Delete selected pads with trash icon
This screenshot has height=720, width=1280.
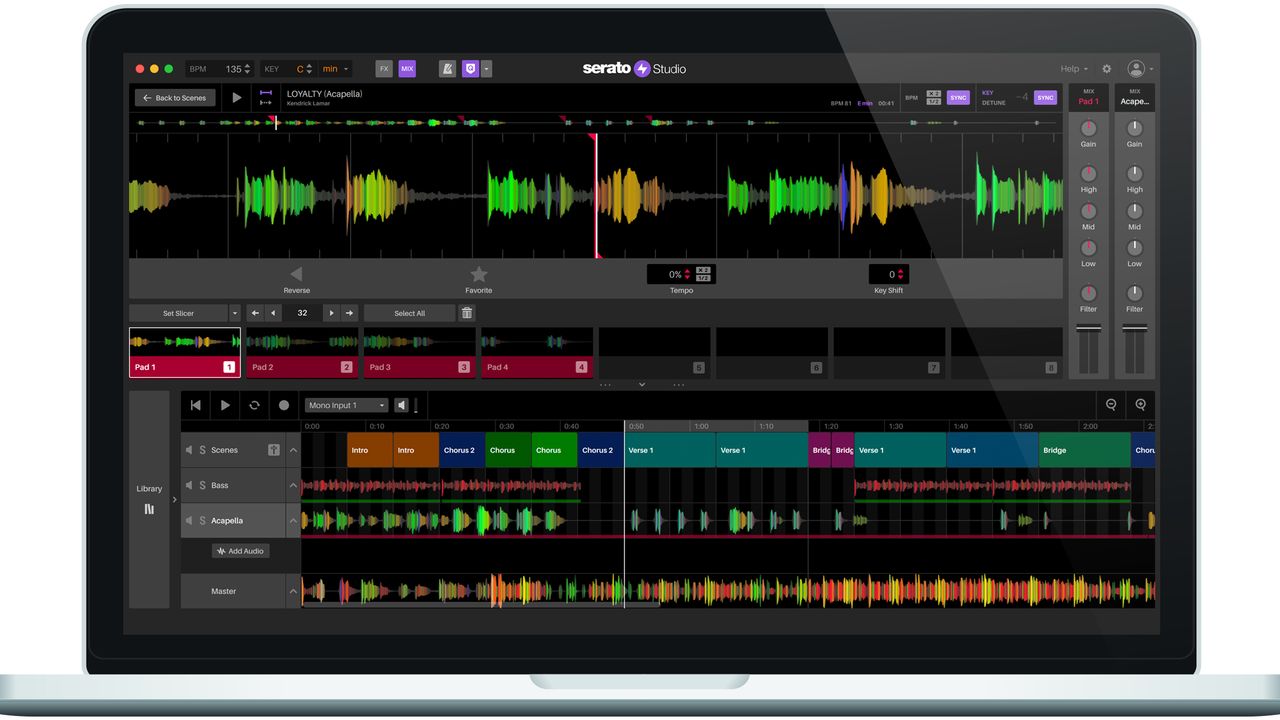pos(466,313)
